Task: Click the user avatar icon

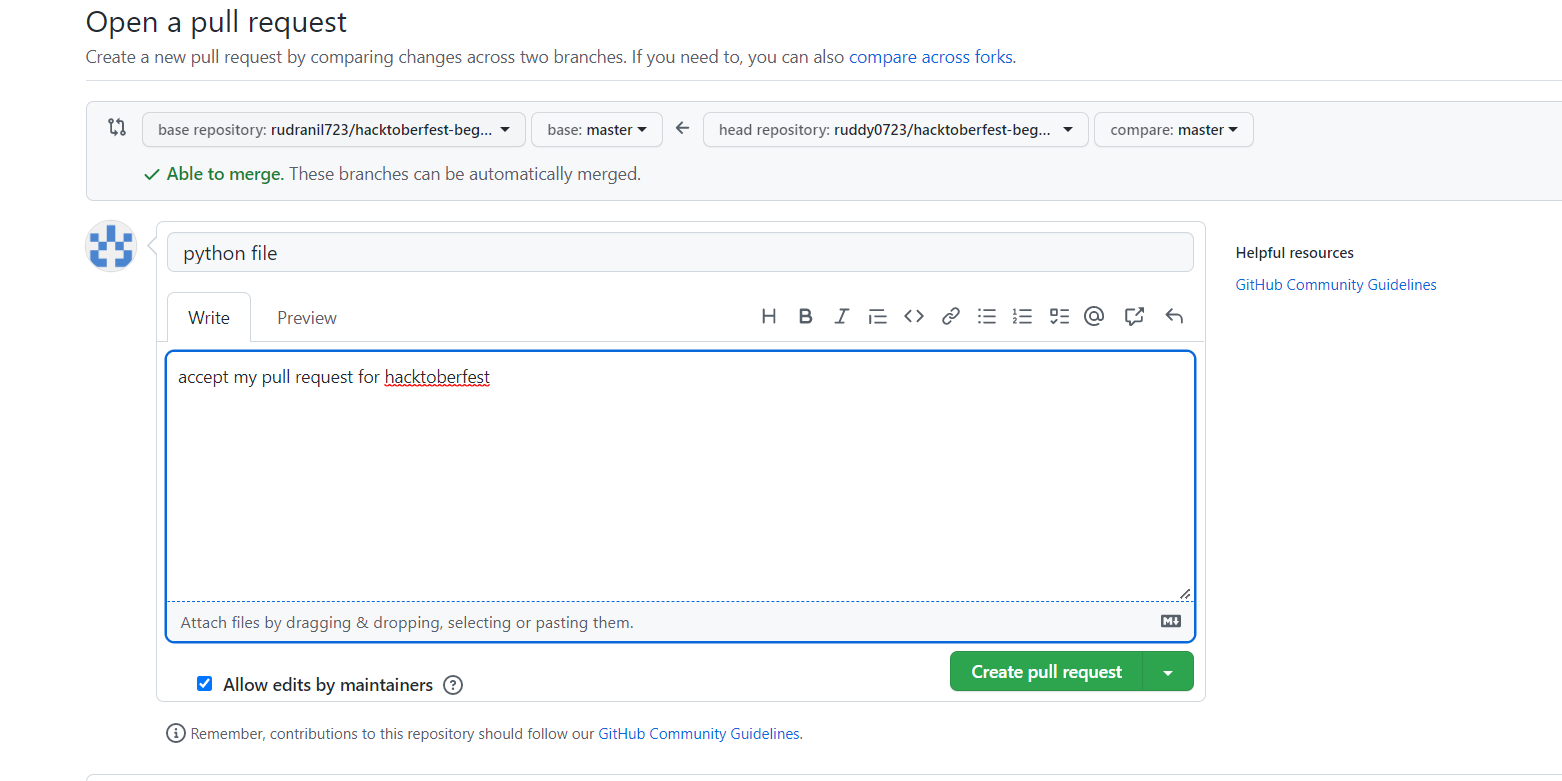Action: [111, 246]
